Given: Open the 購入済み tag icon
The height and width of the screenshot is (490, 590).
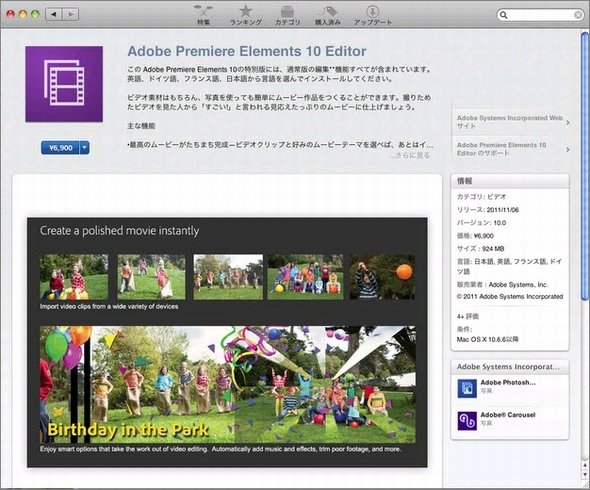Looking at the screenshot, I should tap(328, 15).
